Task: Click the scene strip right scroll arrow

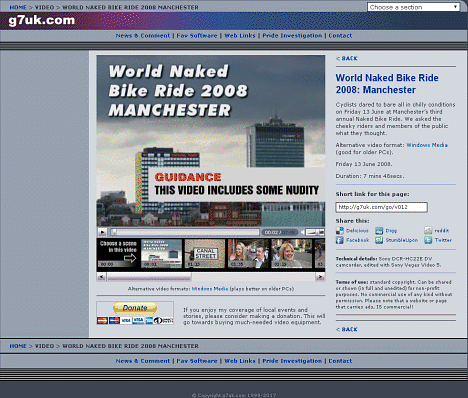Action: click(x=320, y=277)
